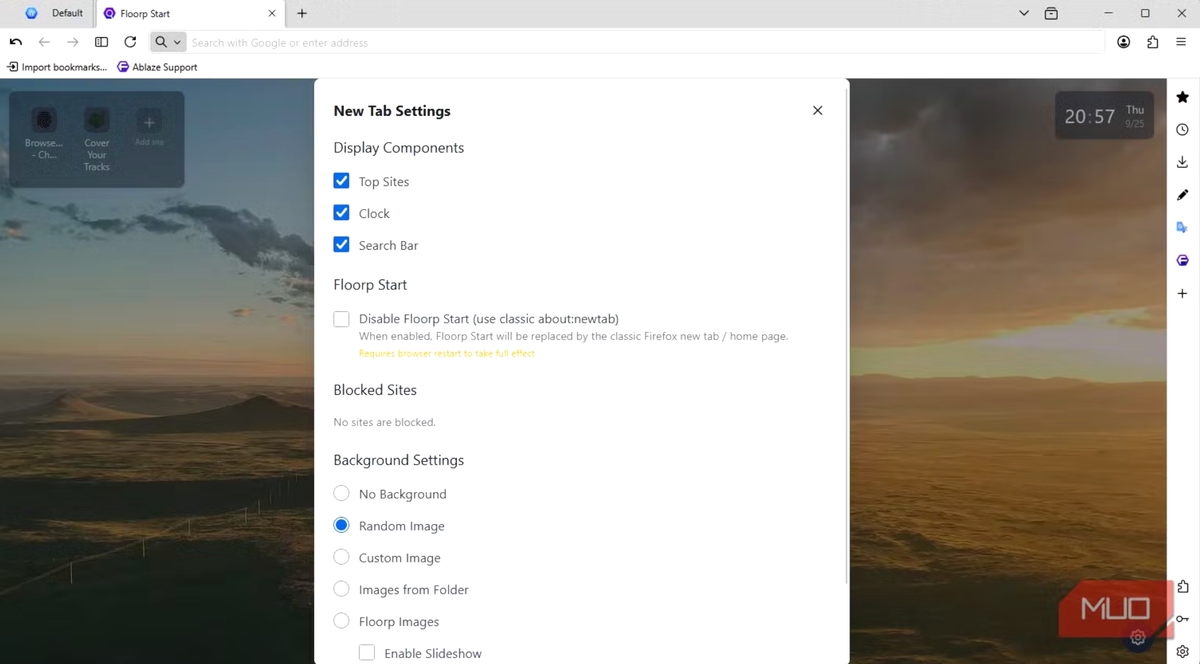Enable Disable Floorp Start checkbox
1200x664 pixels.
pyautogui.click(x=342, y=319)
